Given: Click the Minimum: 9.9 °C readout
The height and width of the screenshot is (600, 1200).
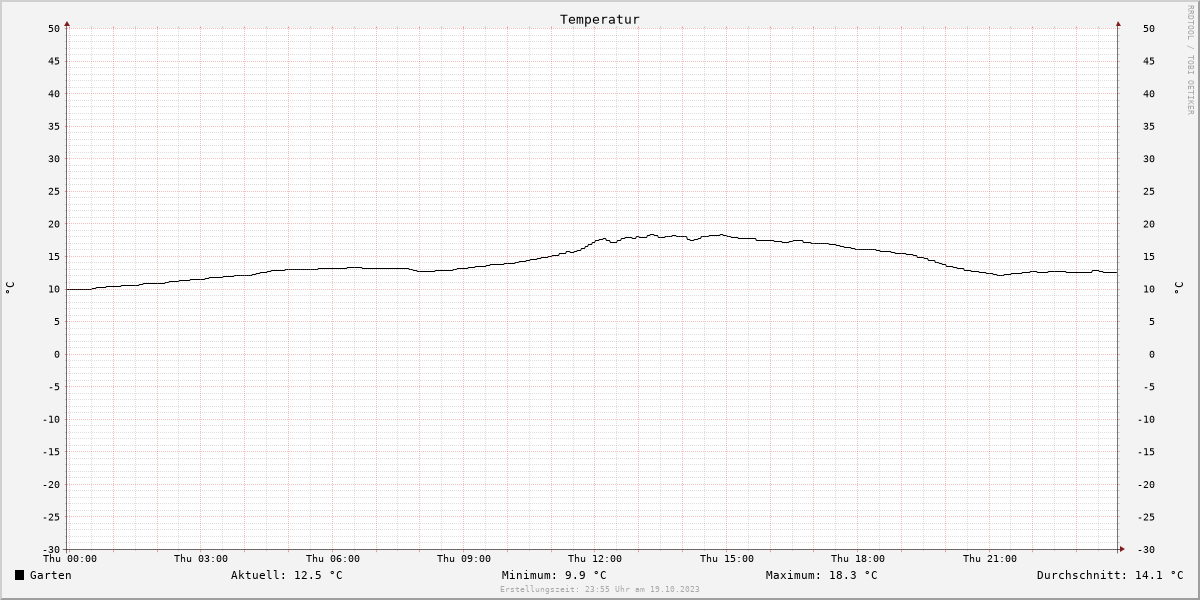Looking at the screenshot, I should coord(554,575).
